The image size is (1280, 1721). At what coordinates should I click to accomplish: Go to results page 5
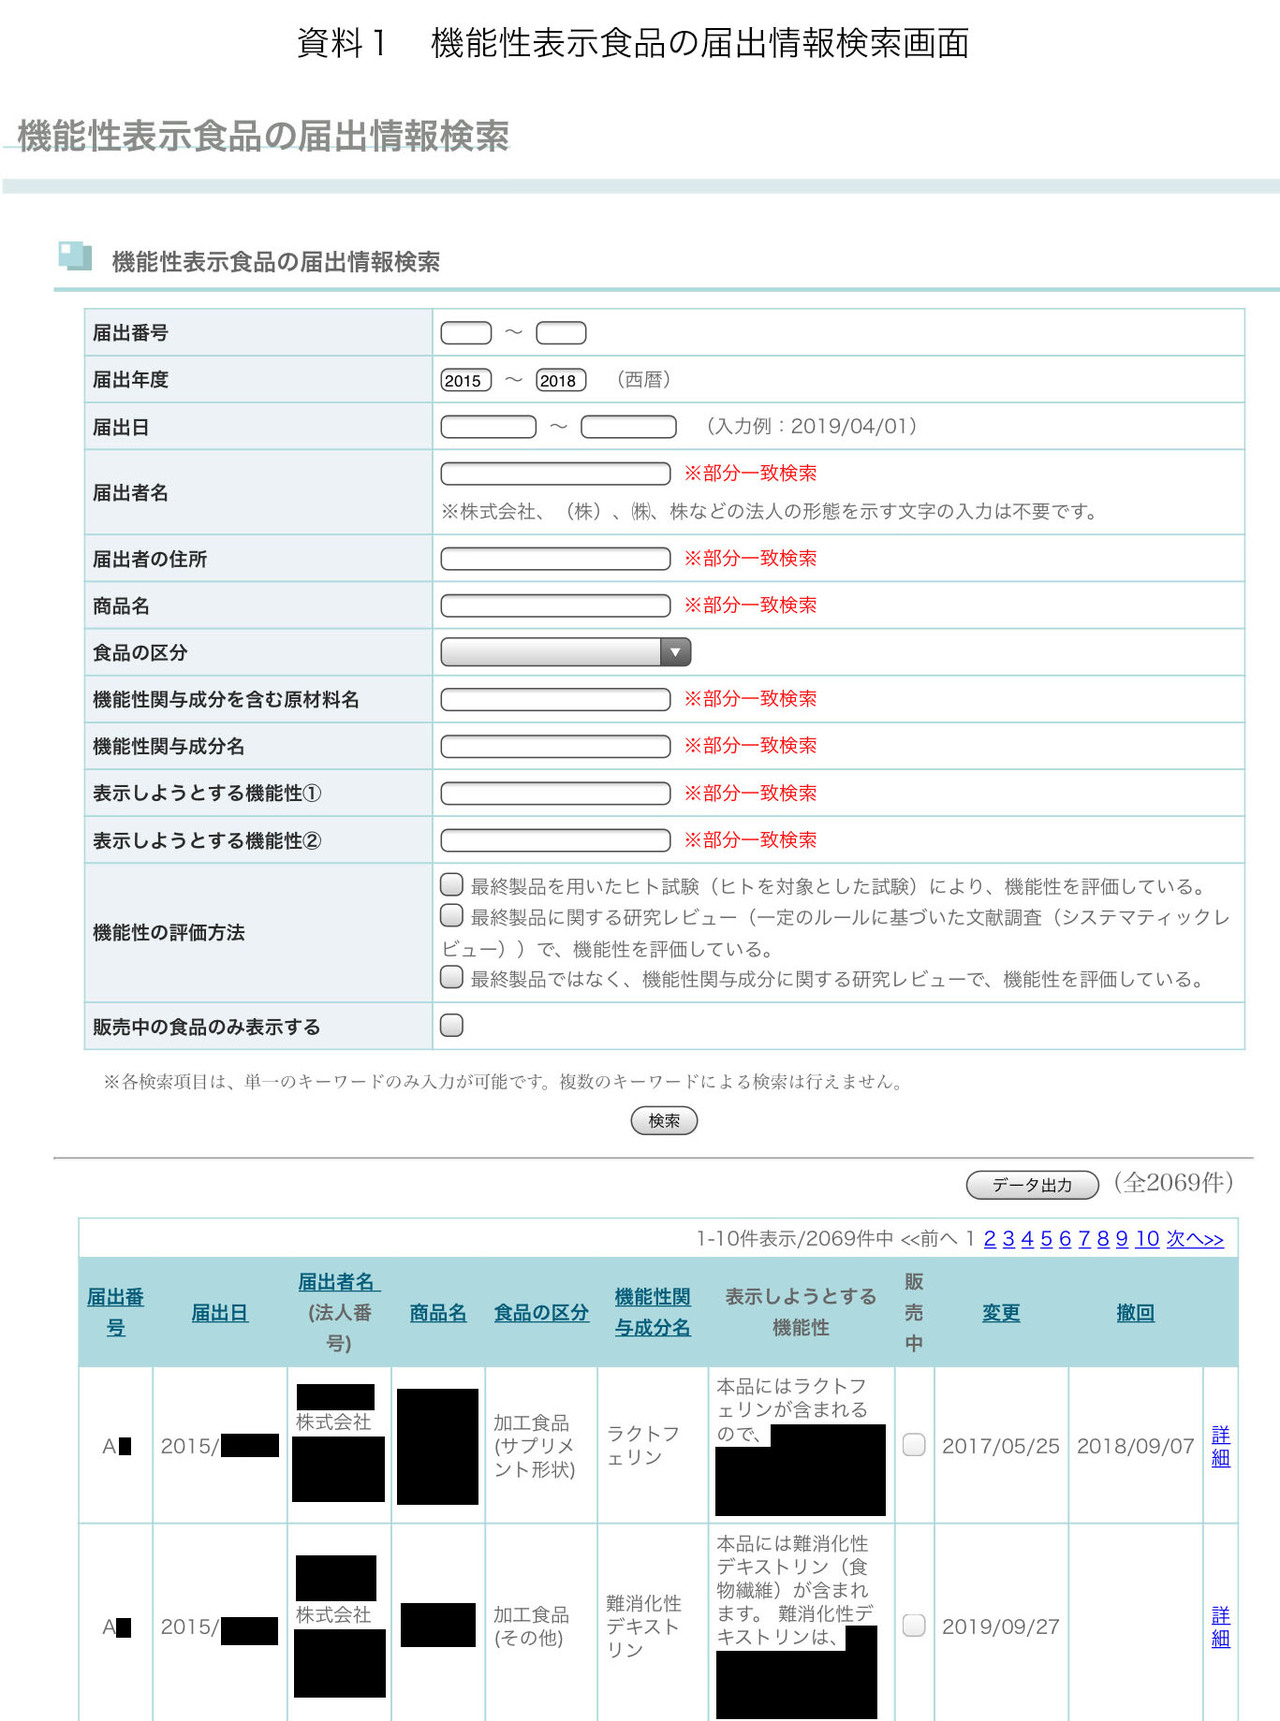pos(1046,1239)
